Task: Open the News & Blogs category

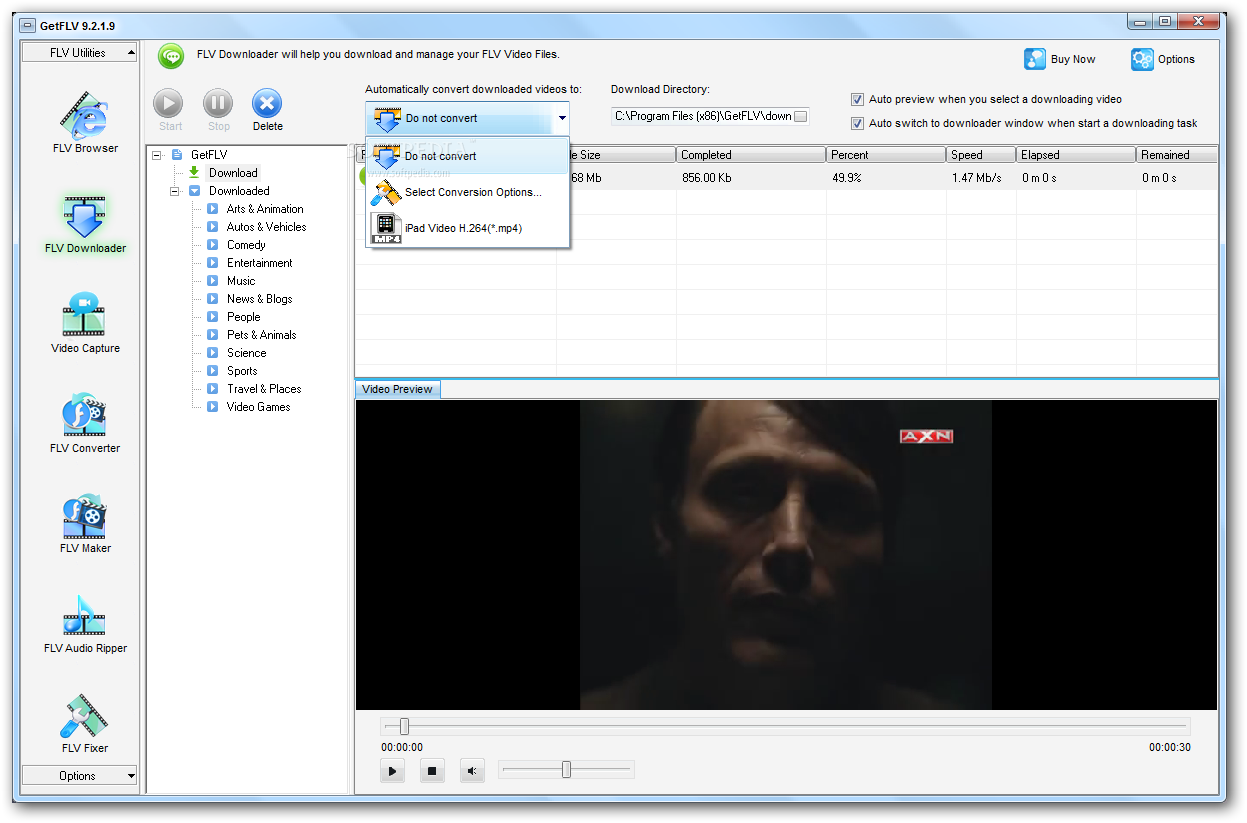Action: 259,299
